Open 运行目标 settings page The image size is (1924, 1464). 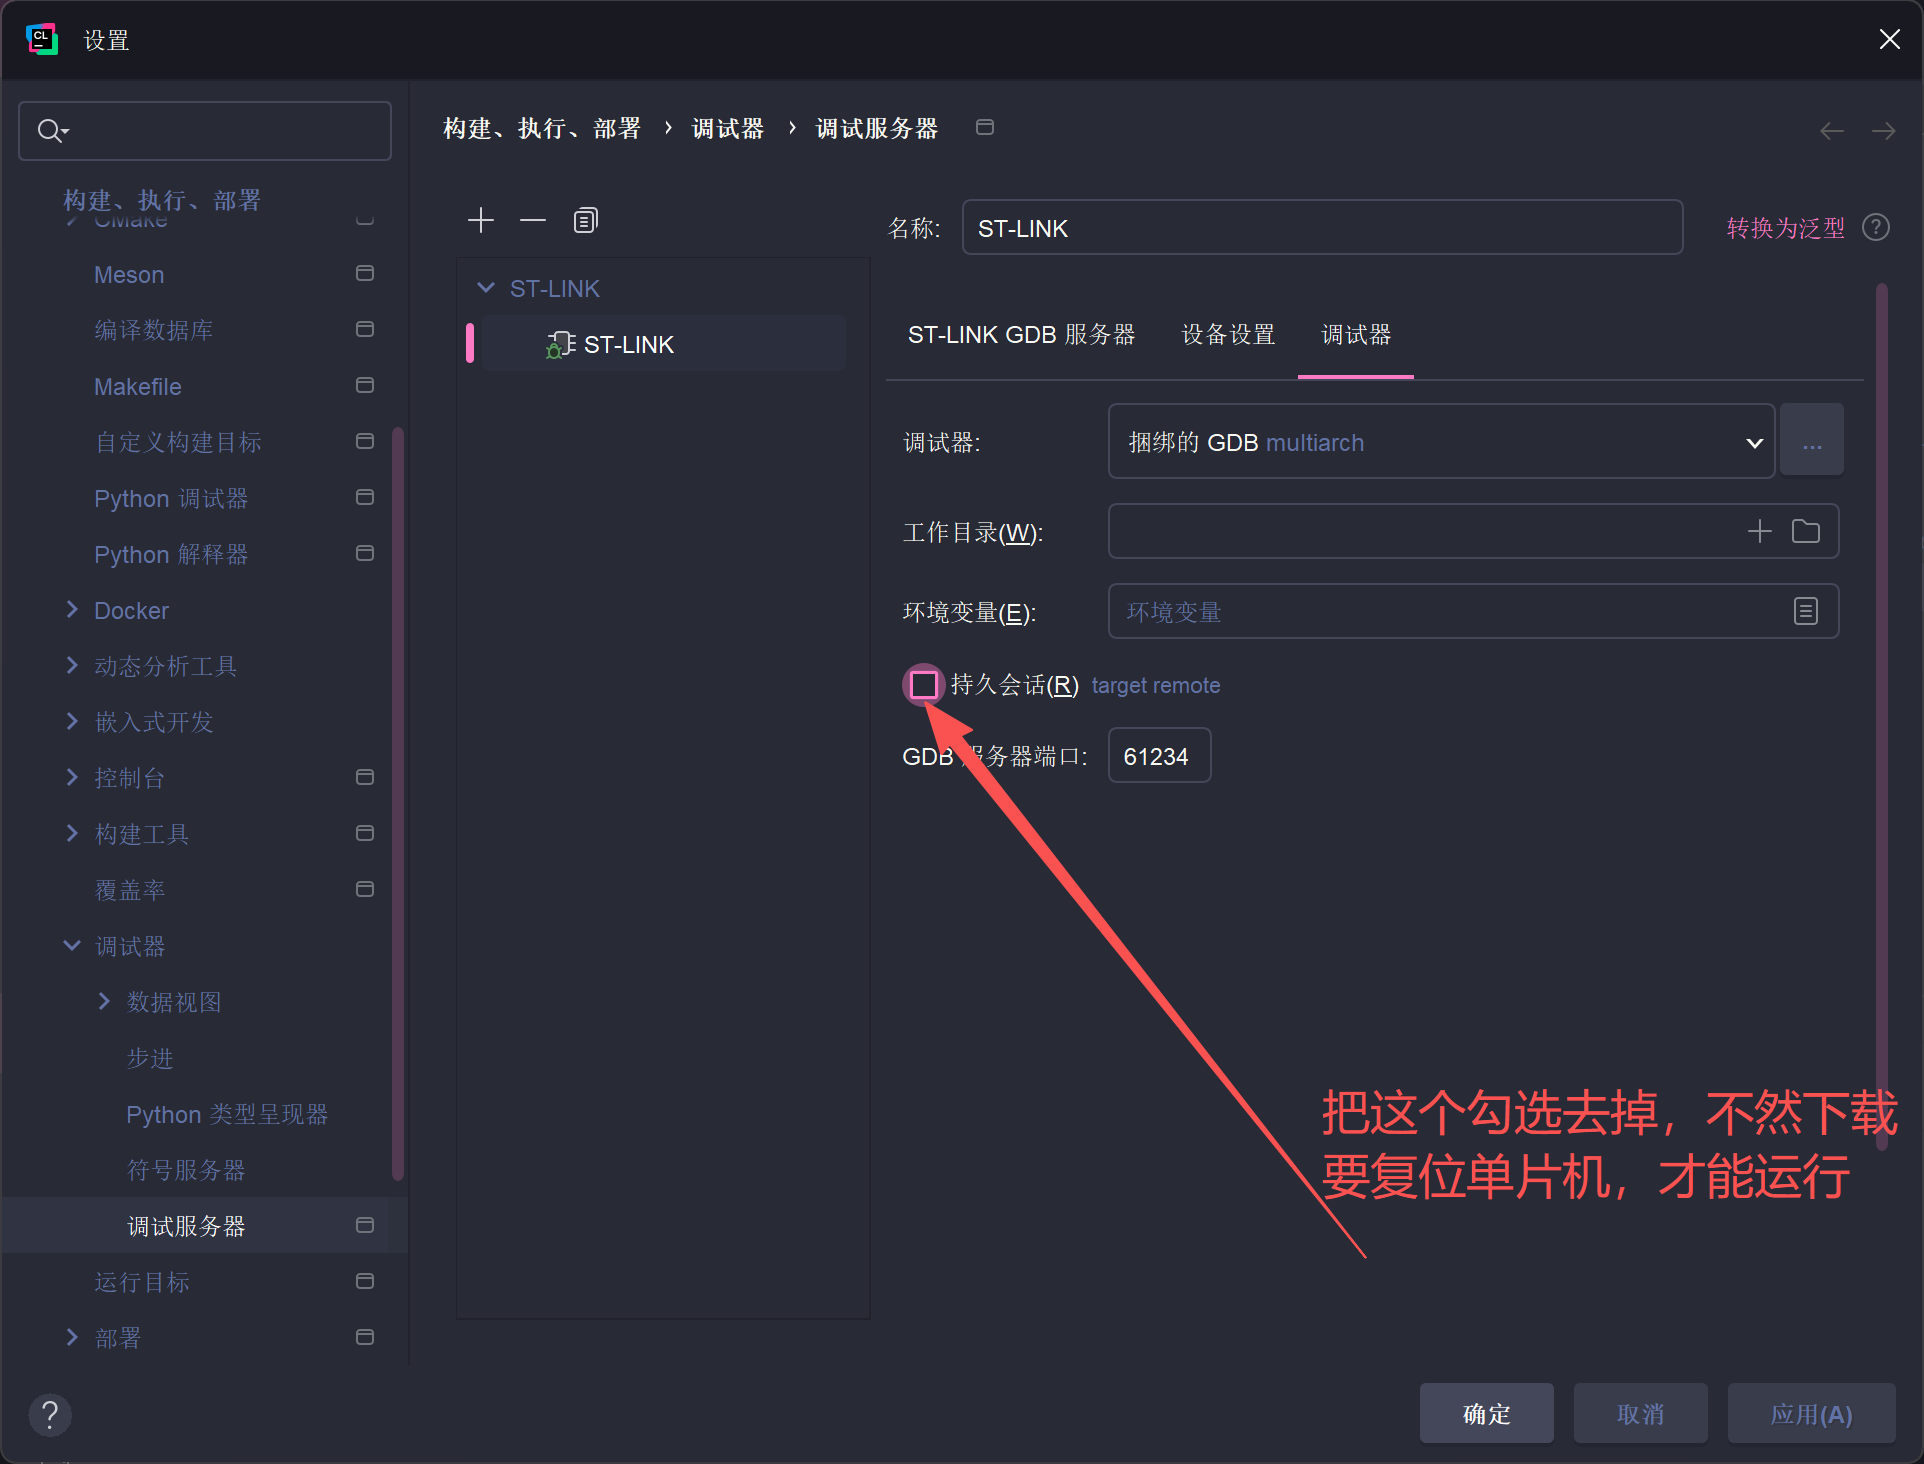tap(142, 1282)
